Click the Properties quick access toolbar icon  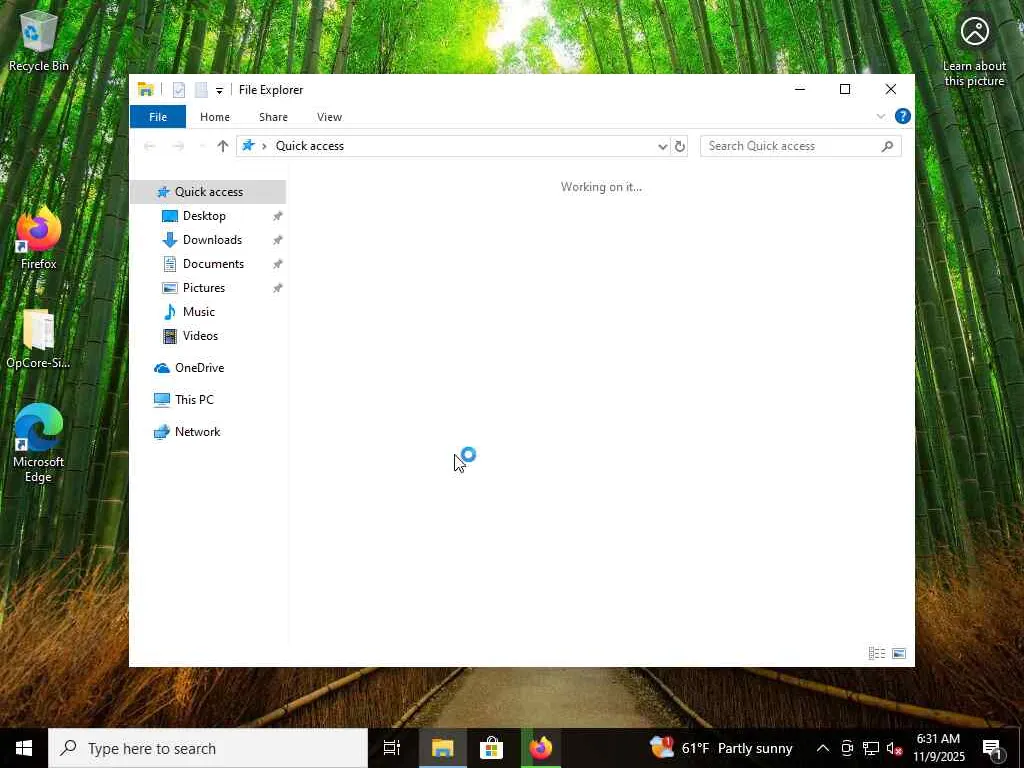tap(178, 90)
